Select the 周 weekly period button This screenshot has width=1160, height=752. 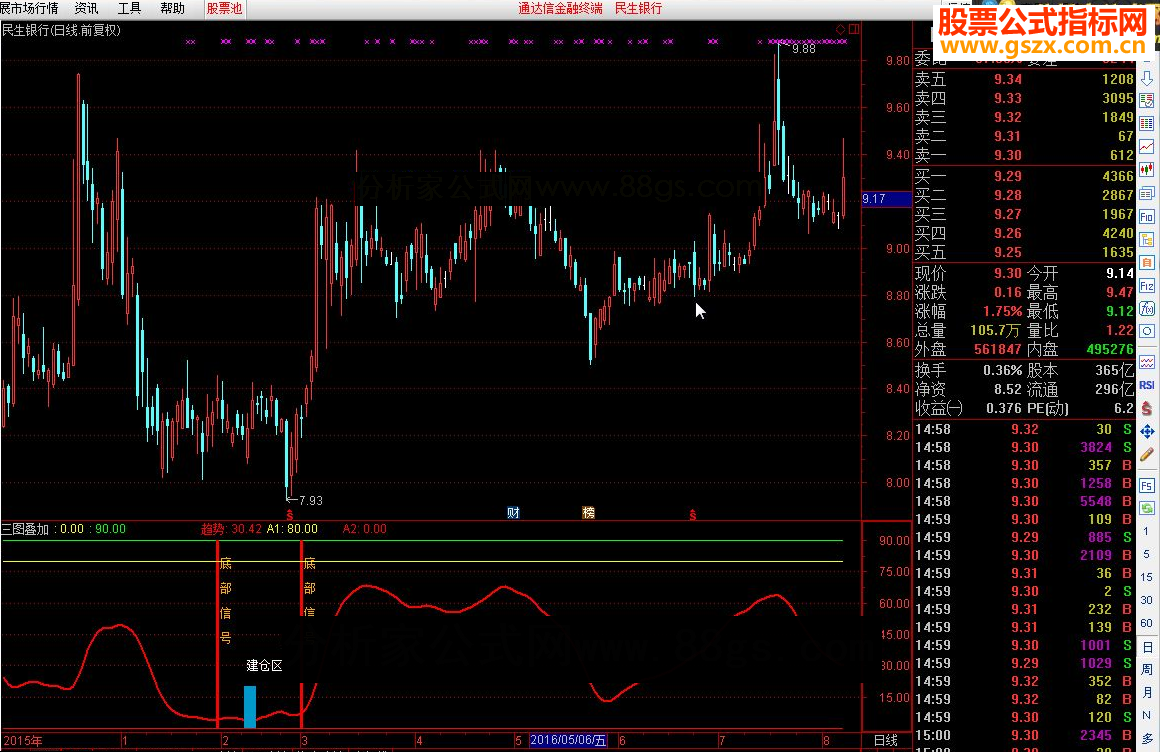[x=1147, y=670]
